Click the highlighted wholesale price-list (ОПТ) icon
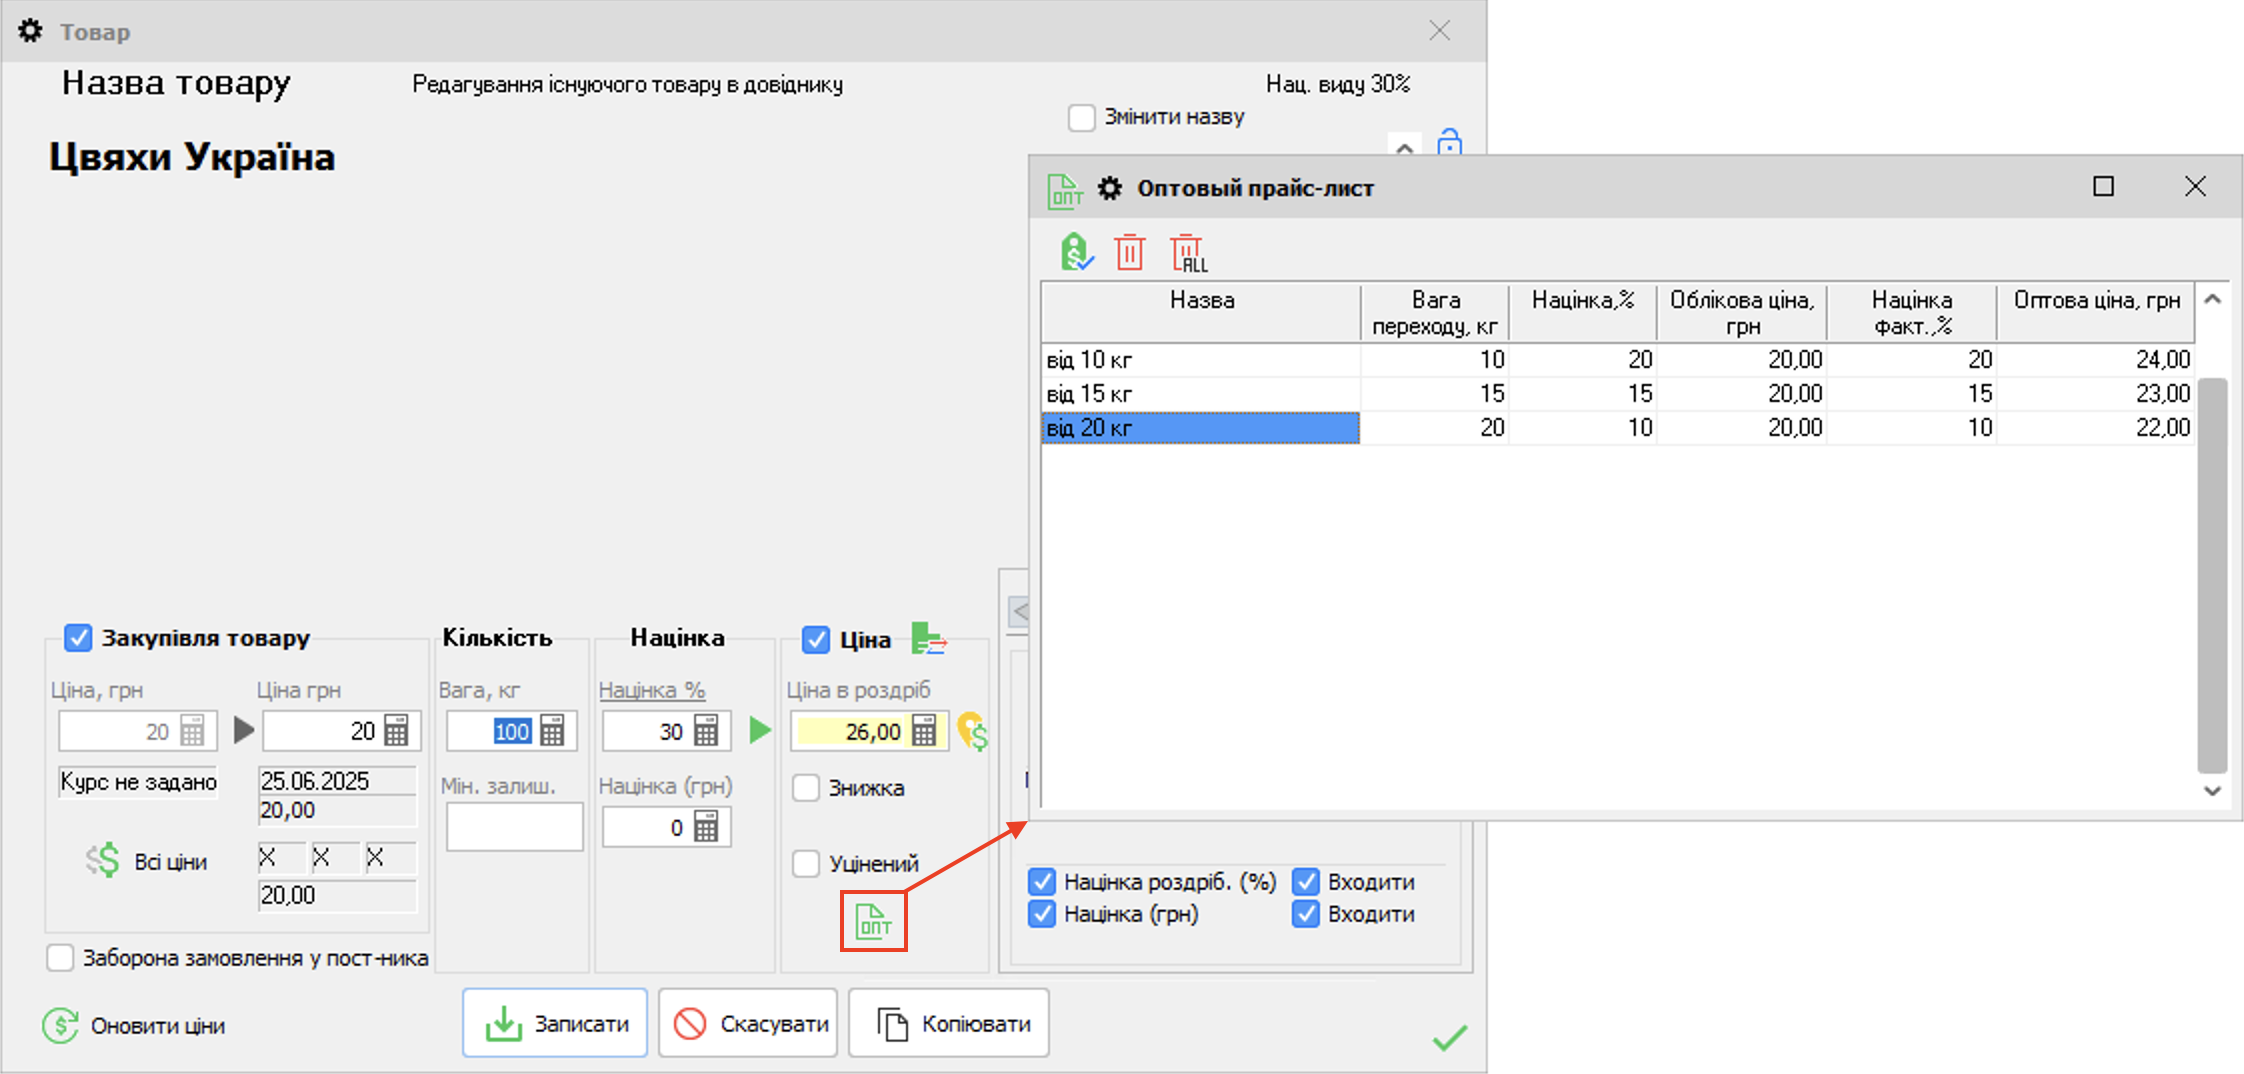2244x1074 pixels. 873,921
